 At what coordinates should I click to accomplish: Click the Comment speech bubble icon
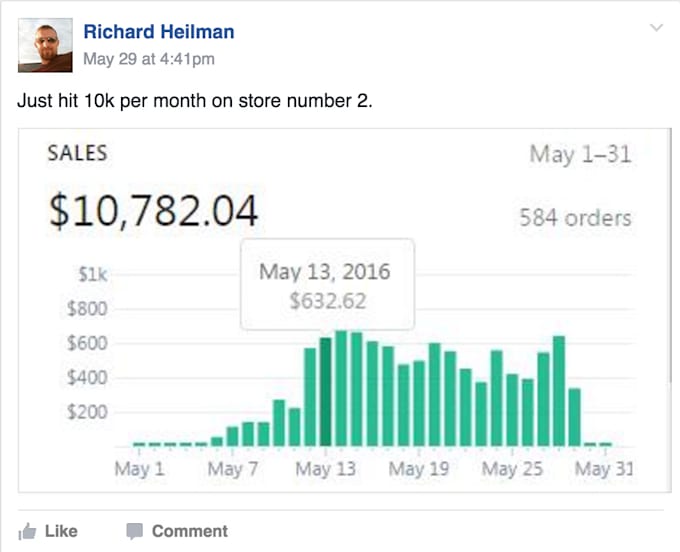pos(134,532)
